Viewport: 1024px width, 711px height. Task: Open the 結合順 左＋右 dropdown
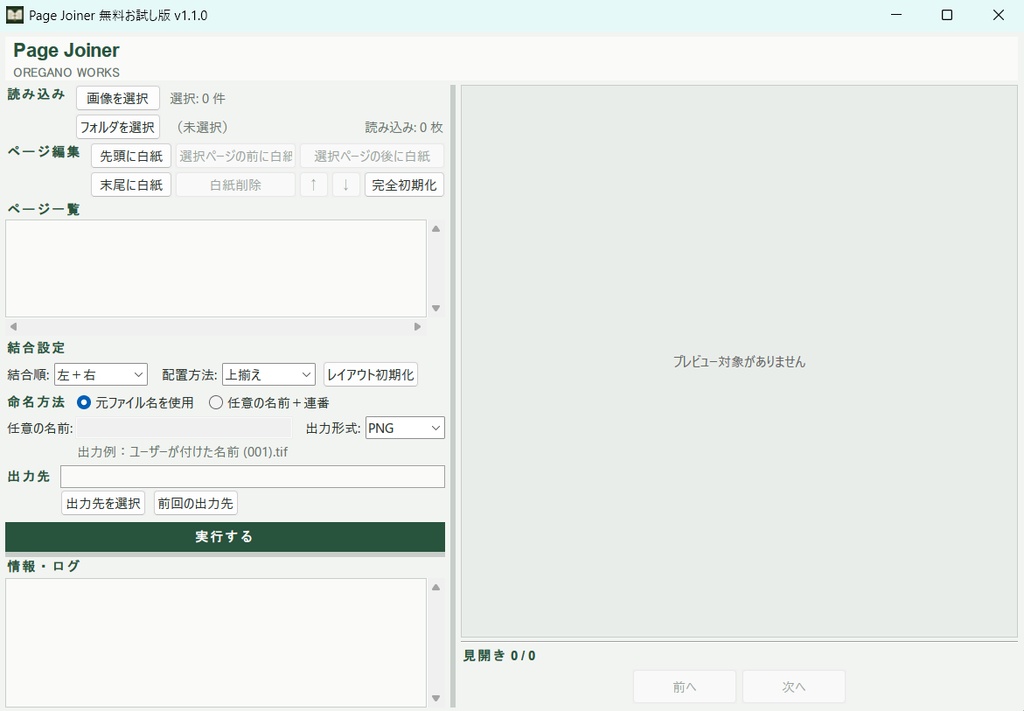(x=101, y=375)
